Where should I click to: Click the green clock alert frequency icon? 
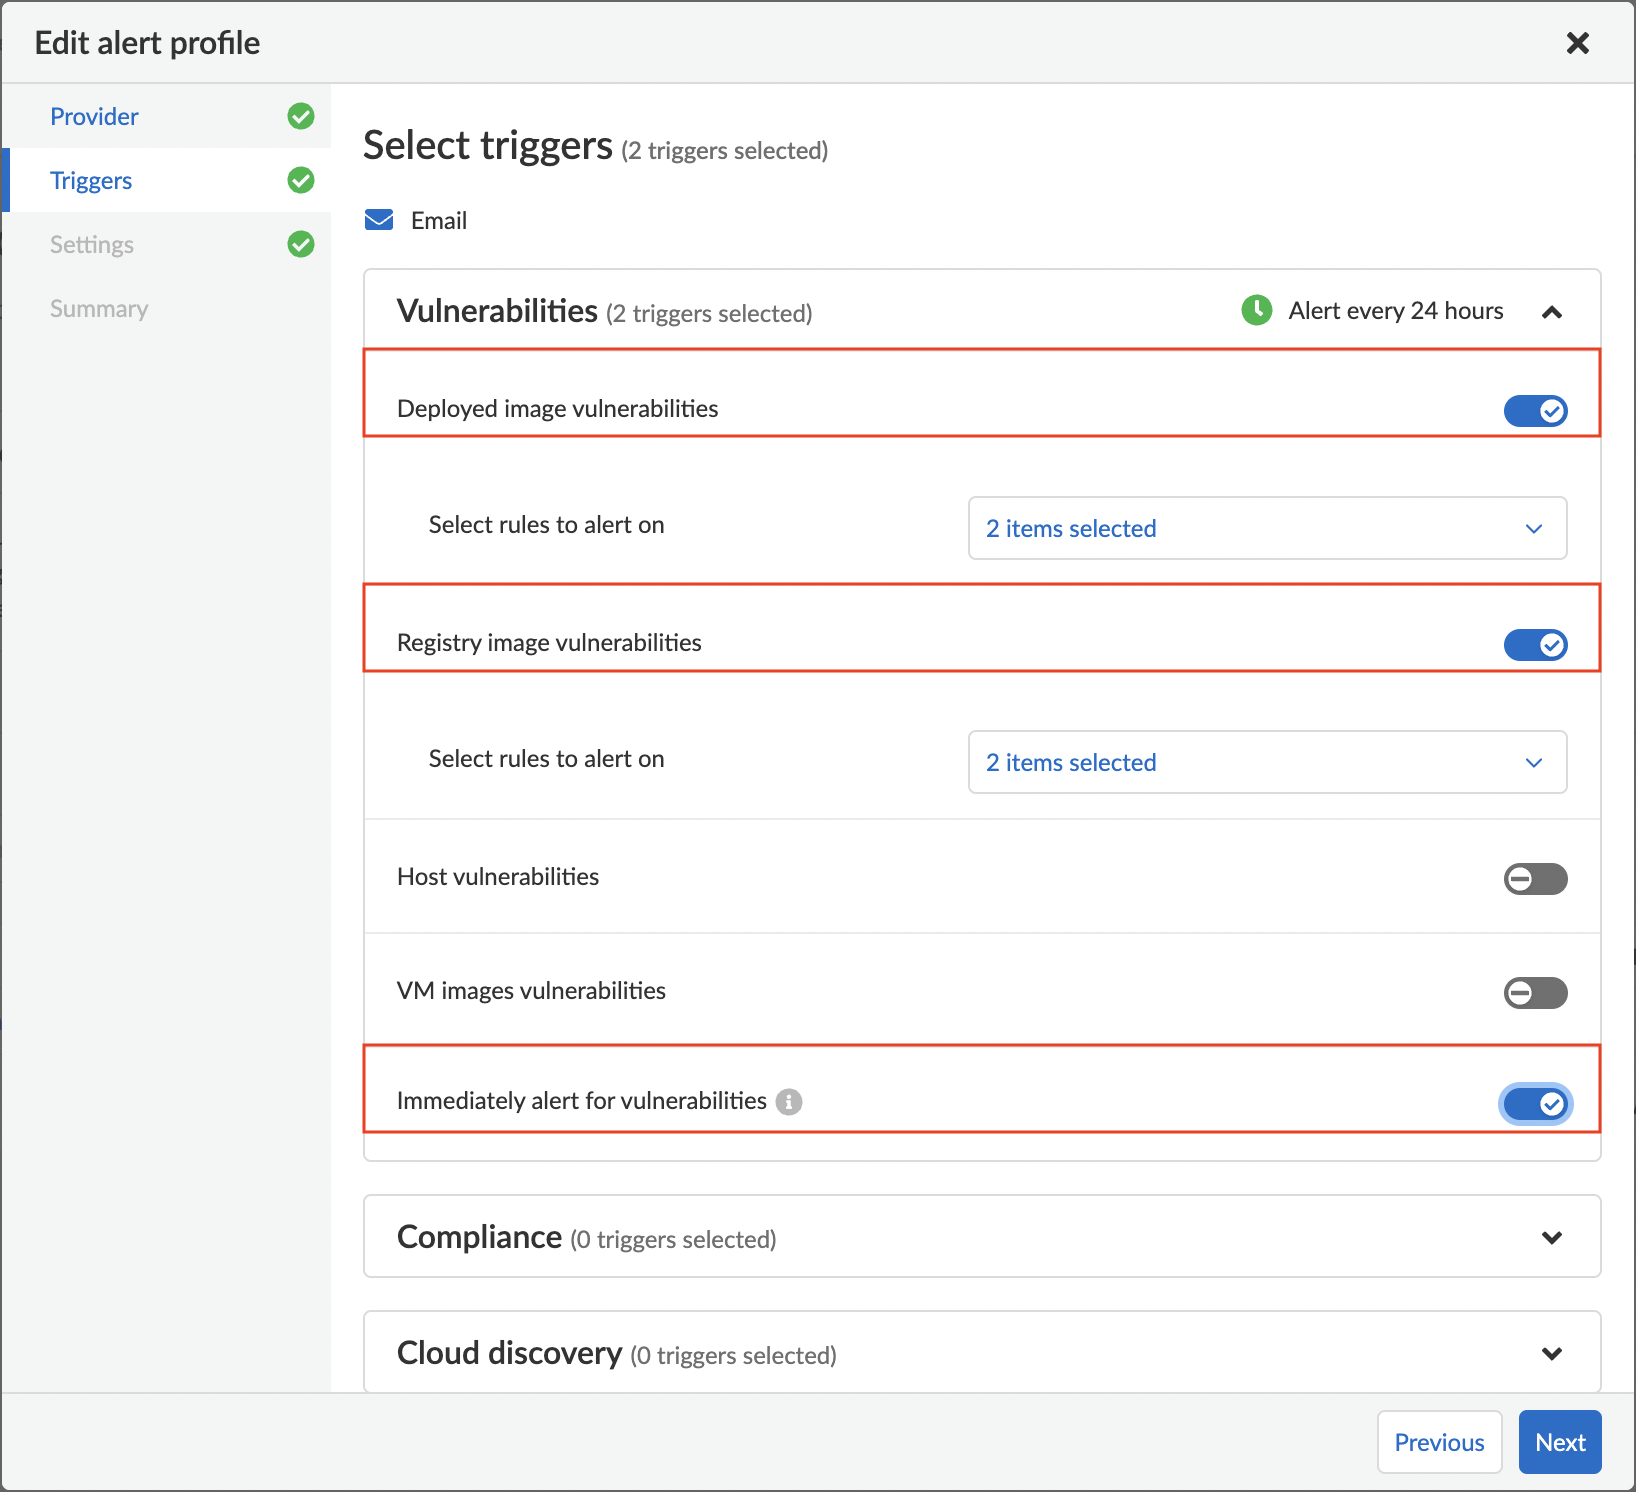click(1257, 310)
